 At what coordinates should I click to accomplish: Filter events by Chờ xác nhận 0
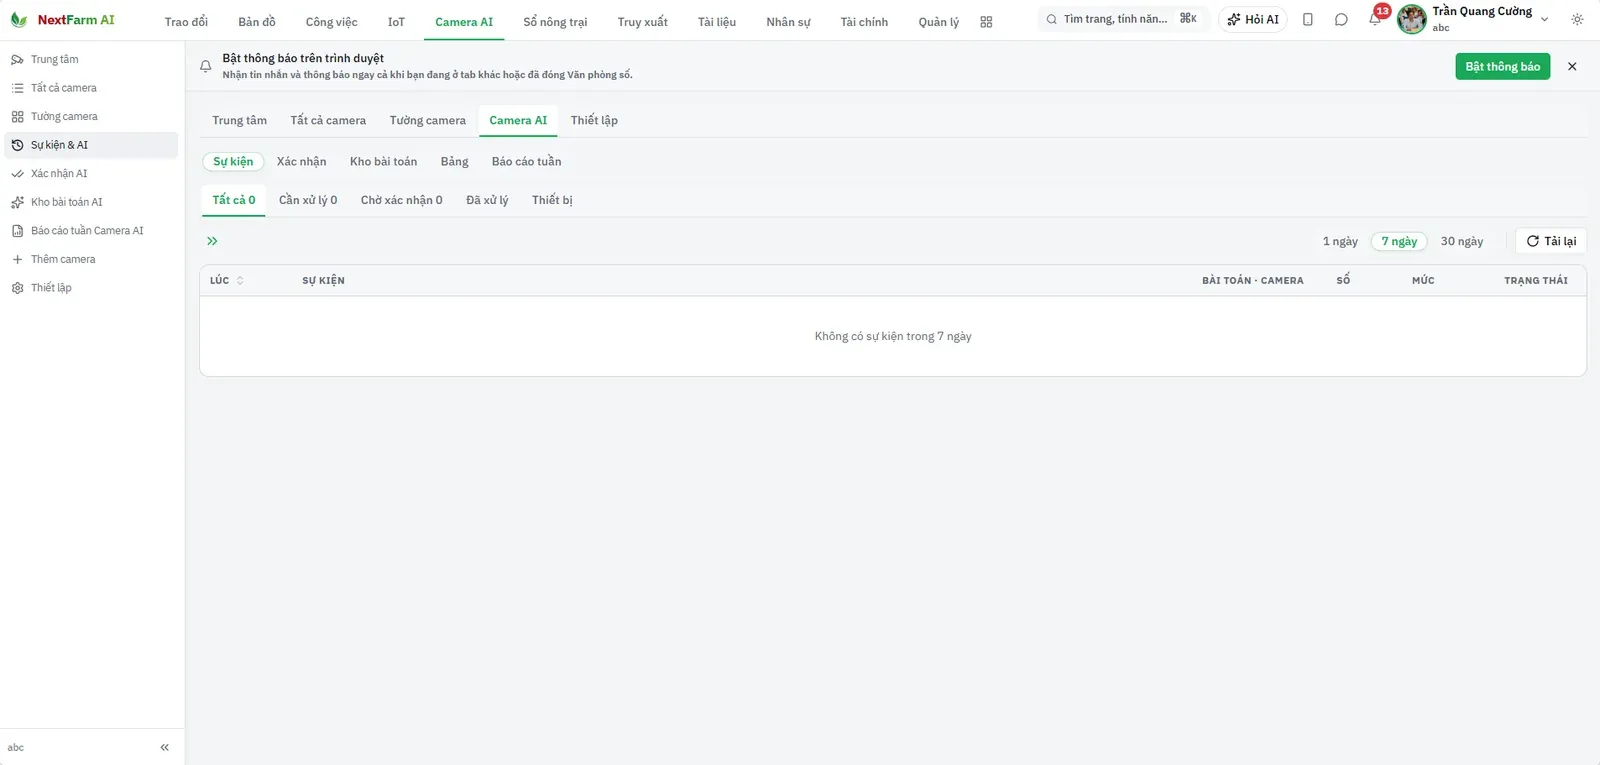(x=401, y=200)
